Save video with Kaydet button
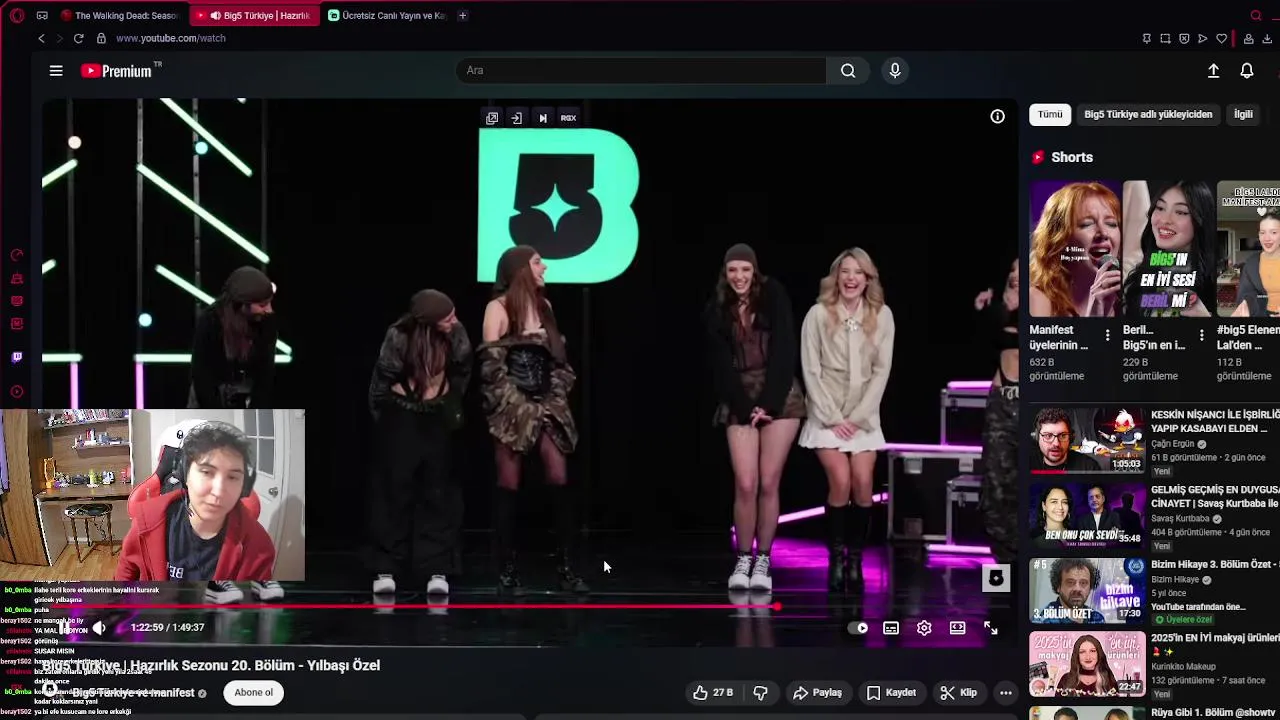Image resolution: width=1280 pixels, height=720 pixels. [891, 692]
